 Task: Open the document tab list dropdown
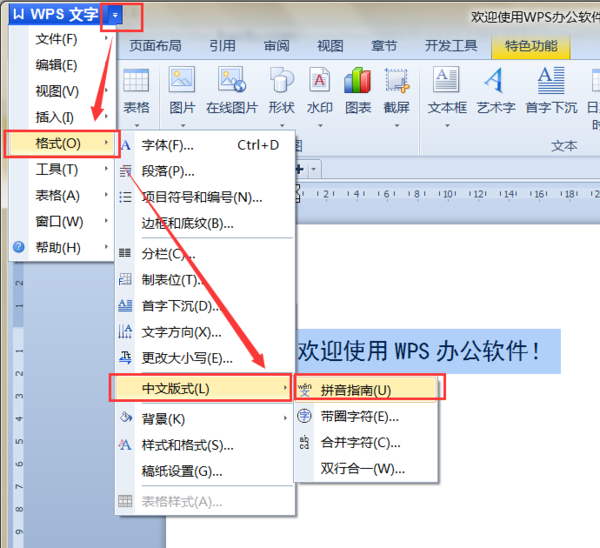[x=314, y=169]
